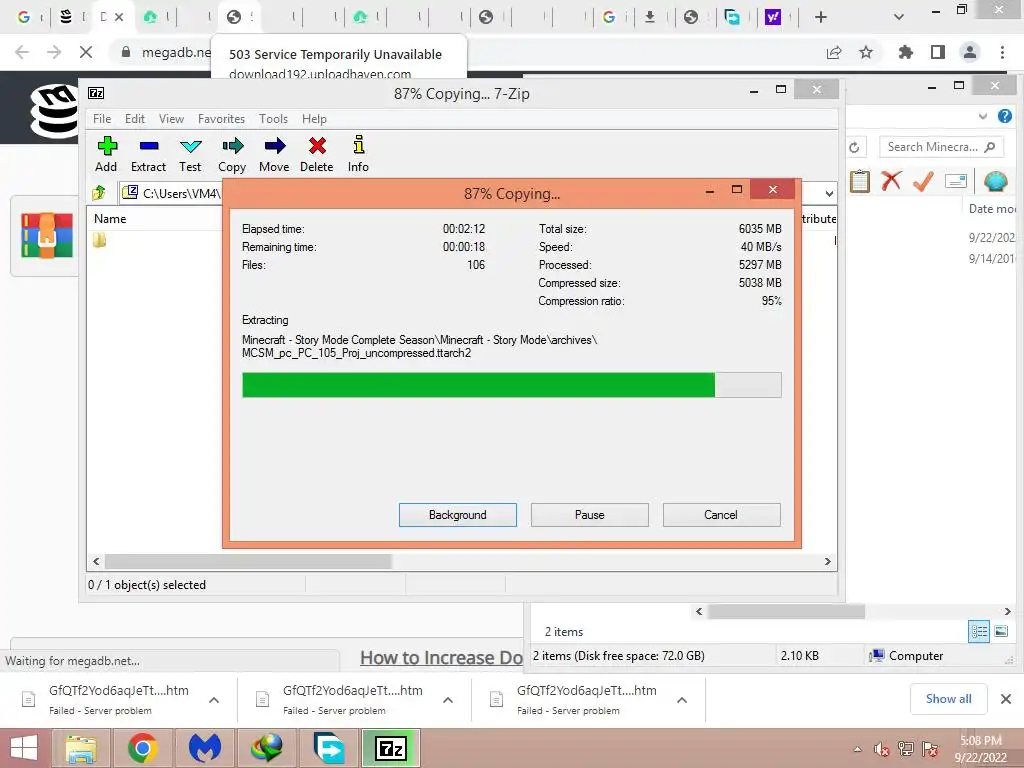1024x768 pixels.
Task: Open options for second failed download
Action: pos(448,700)
